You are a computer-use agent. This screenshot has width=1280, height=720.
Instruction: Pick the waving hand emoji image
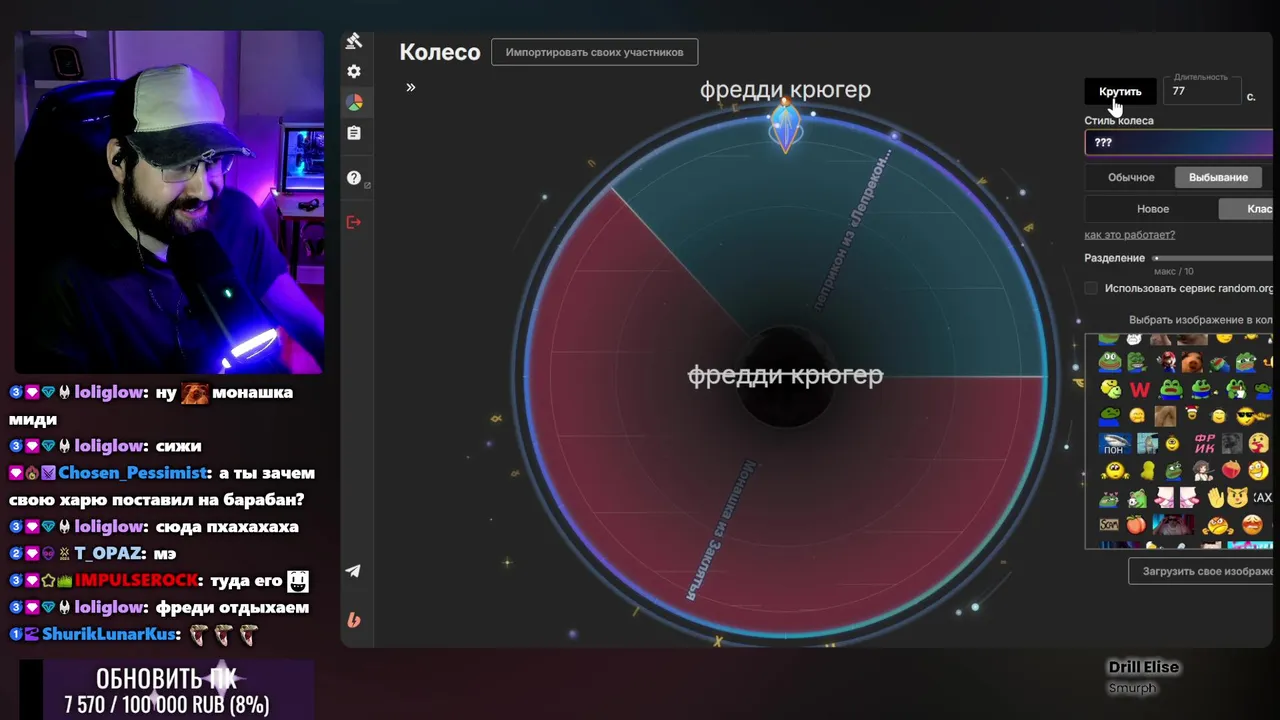tap(1216, 497)
